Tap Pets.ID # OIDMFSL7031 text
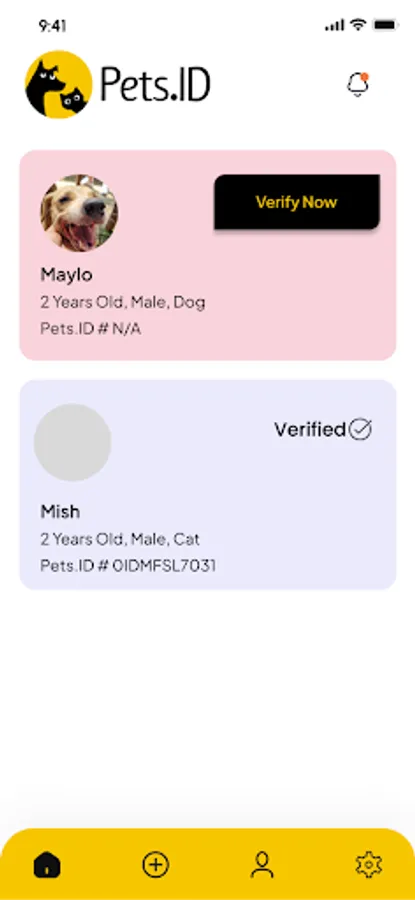Screen dimensions: 415x900 point(128,566)
